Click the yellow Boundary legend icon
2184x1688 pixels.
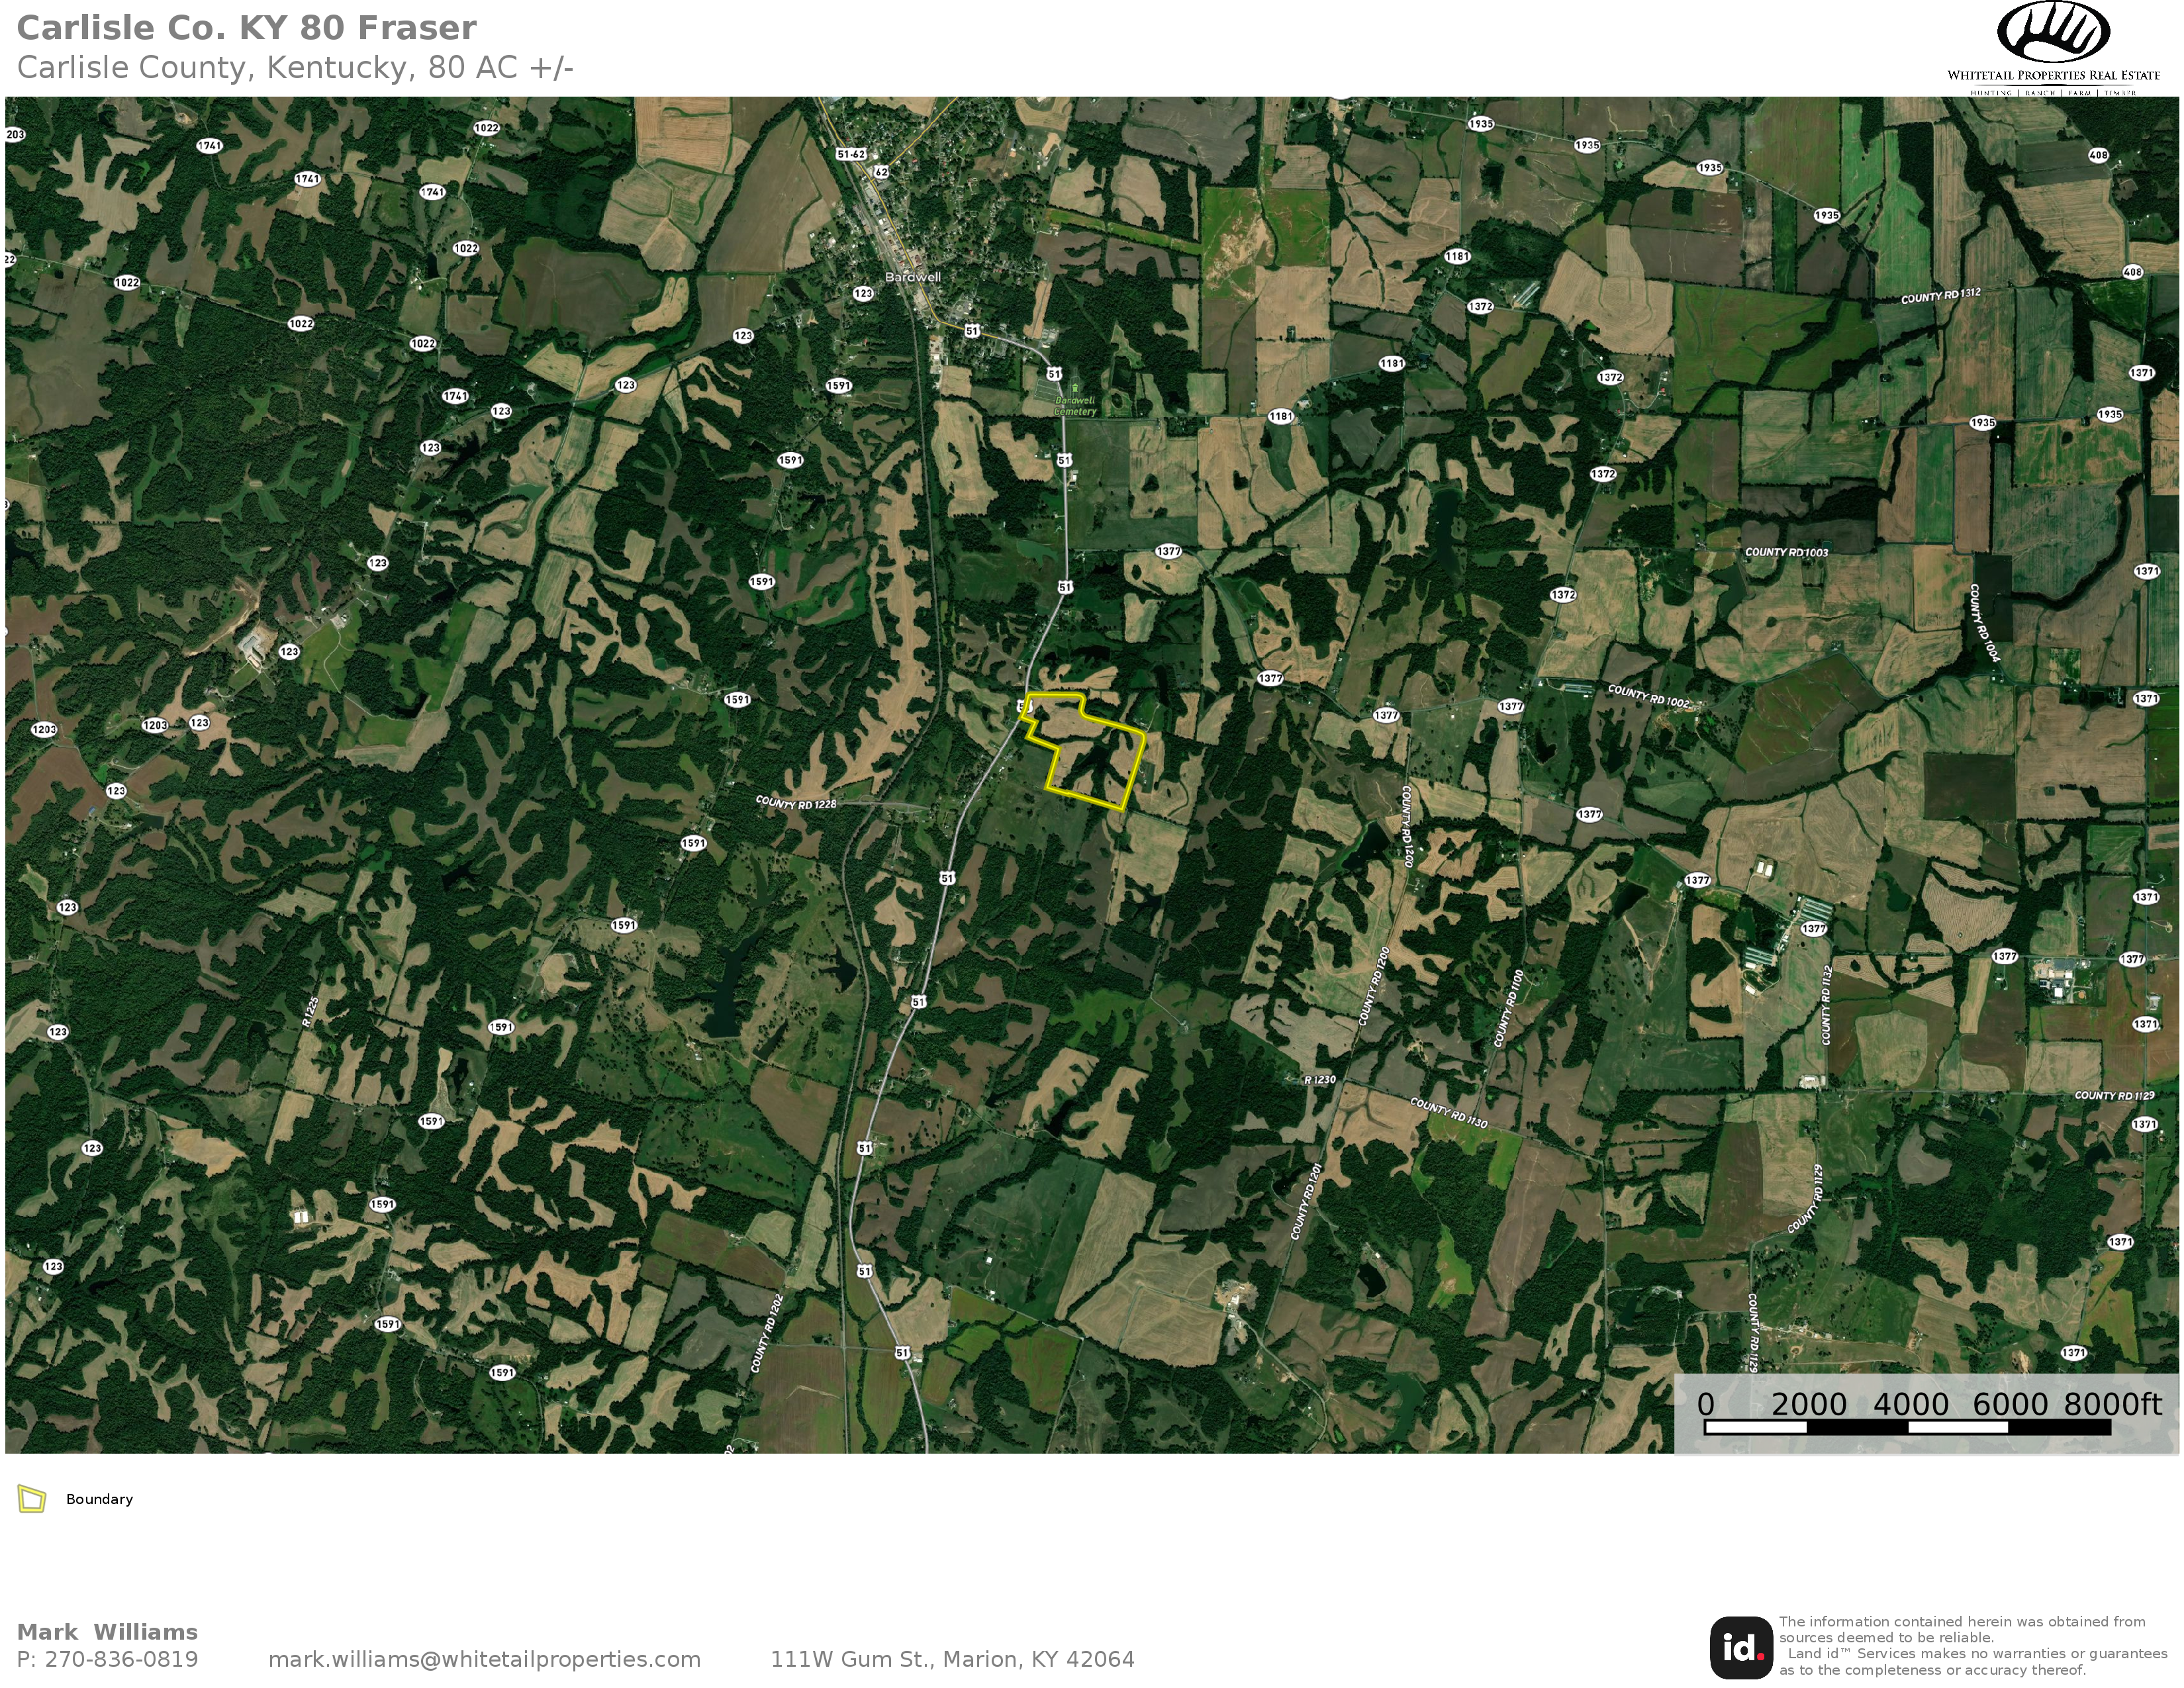(x=32, y=1499)
